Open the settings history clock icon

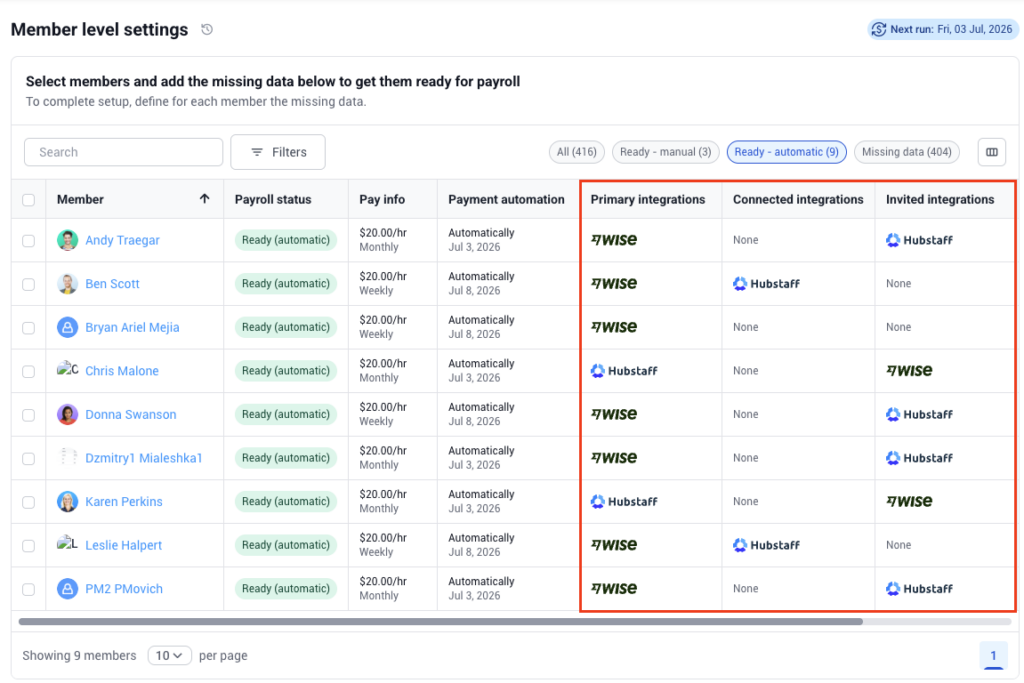pos(207,29)
